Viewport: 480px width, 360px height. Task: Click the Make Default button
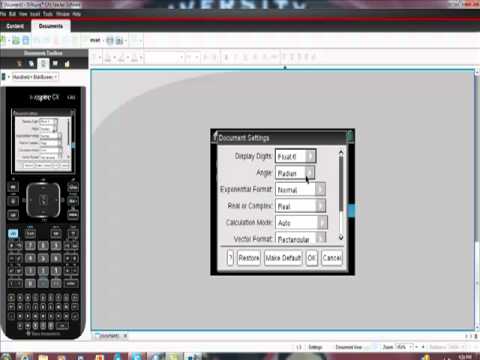(x=283, y=258)
